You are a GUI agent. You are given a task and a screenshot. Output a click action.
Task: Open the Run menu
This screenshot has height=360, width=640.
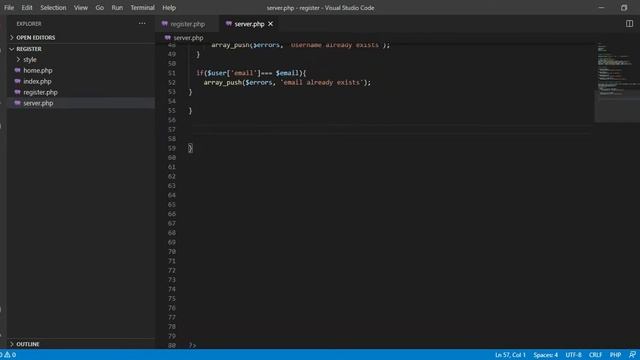click(x=117, y=8)
